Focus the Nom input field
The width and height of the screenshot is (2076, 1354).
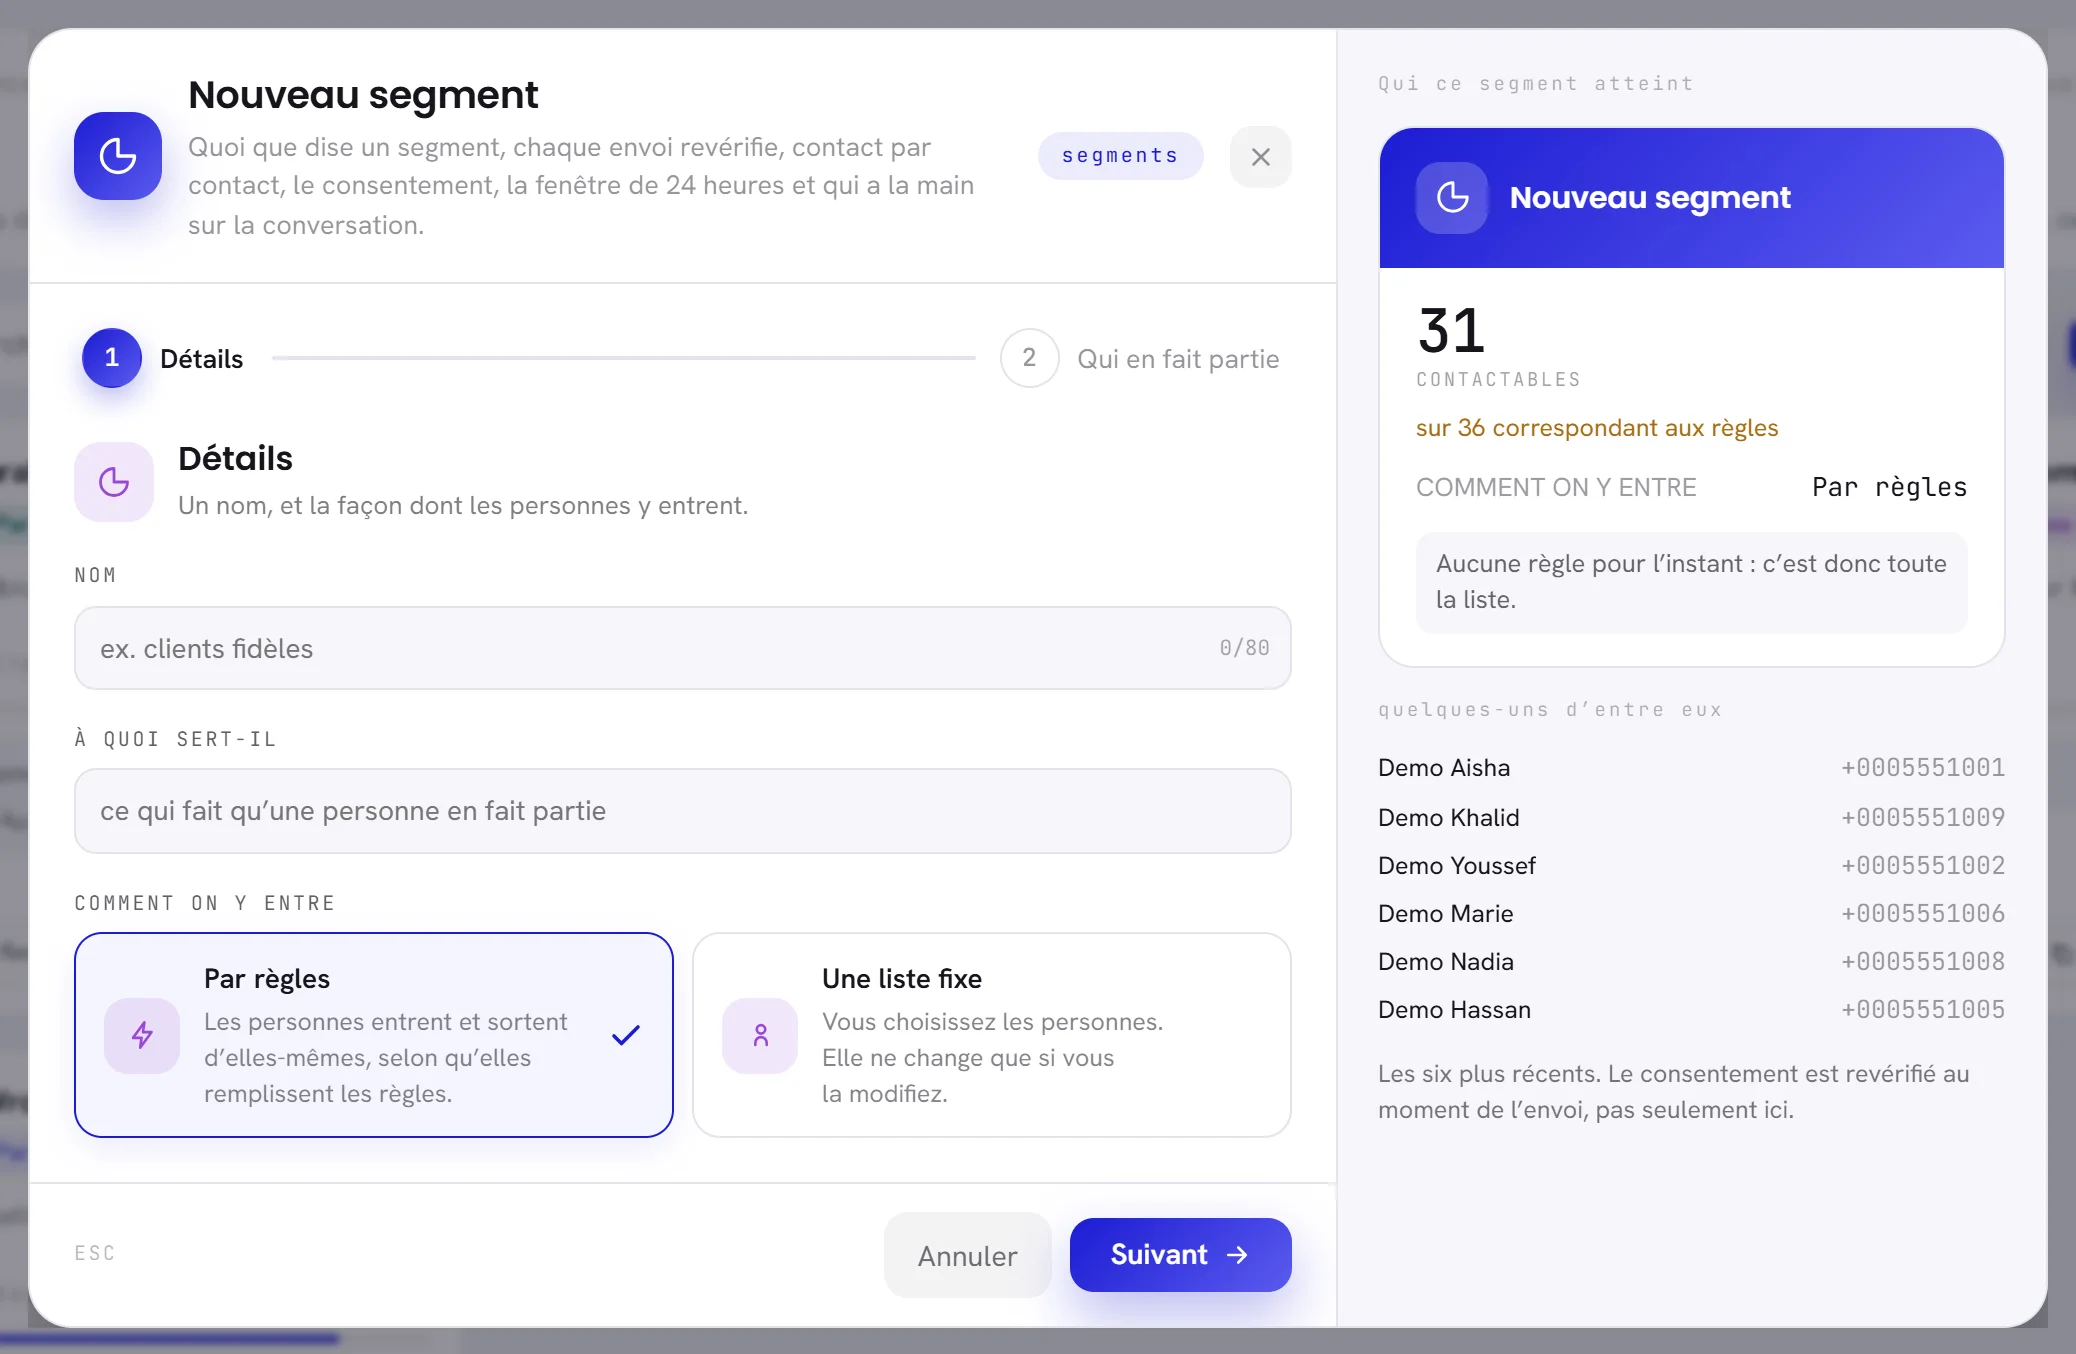pos(683,648)
